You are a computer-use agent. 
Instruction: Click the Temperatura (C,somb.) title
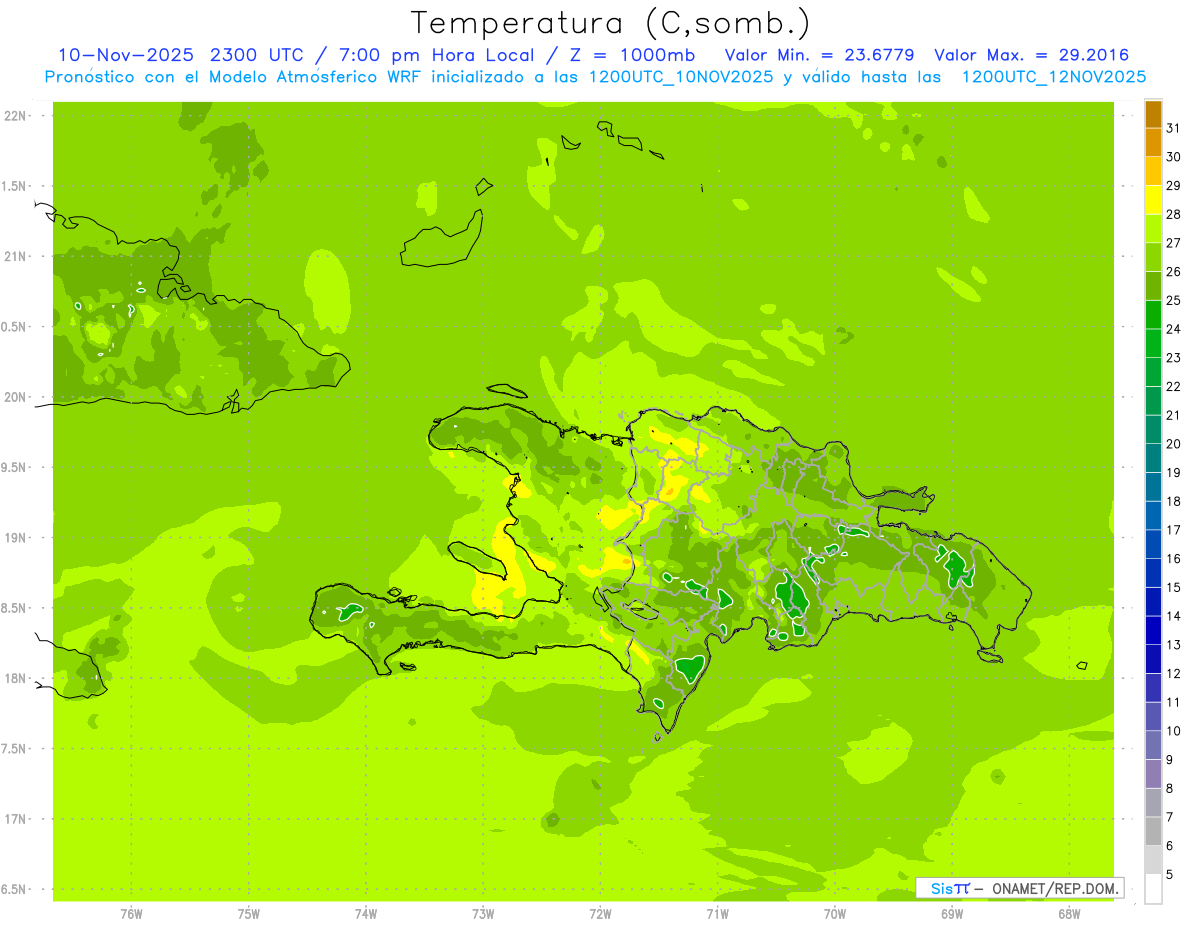tap(611, 23)
